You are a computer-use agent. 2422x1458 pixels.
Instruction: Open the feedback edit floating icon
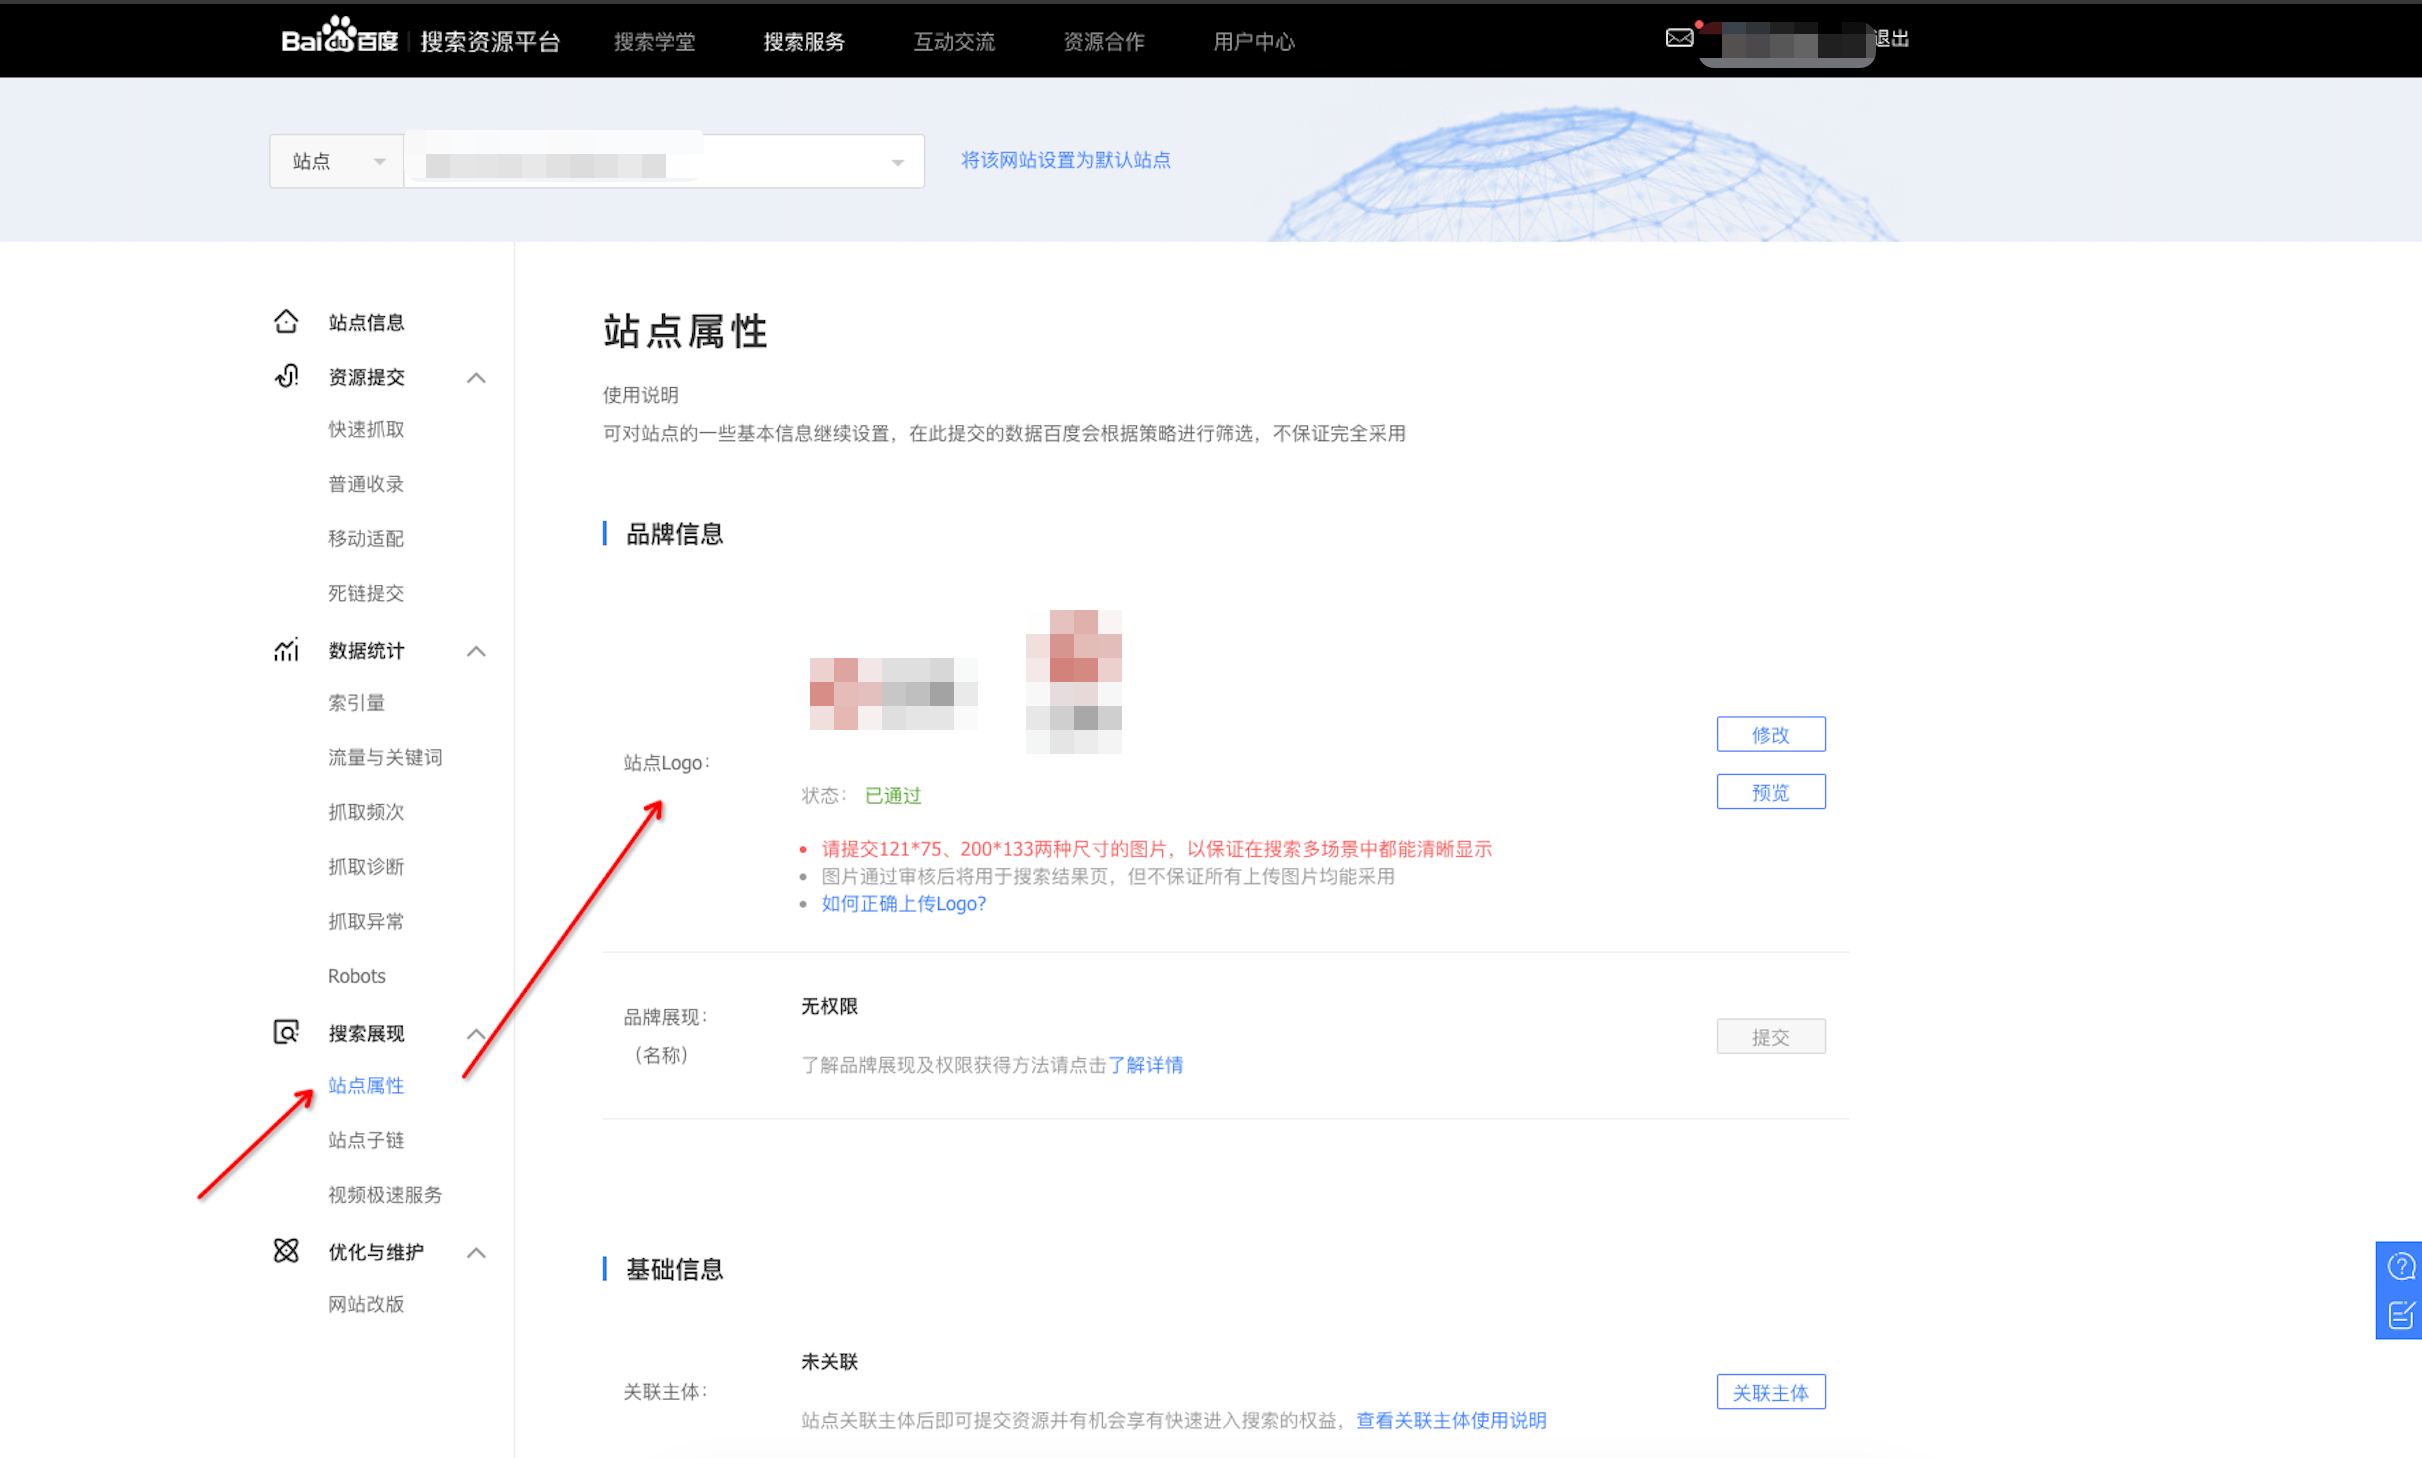(2400, 1314)
